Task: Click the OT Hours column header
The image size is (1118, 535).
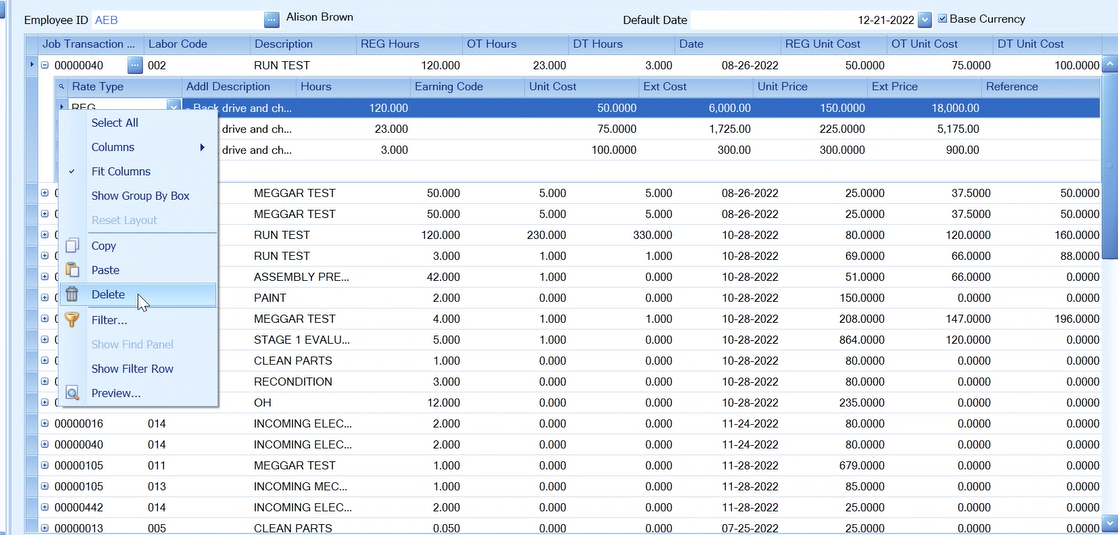Action: 516,44
